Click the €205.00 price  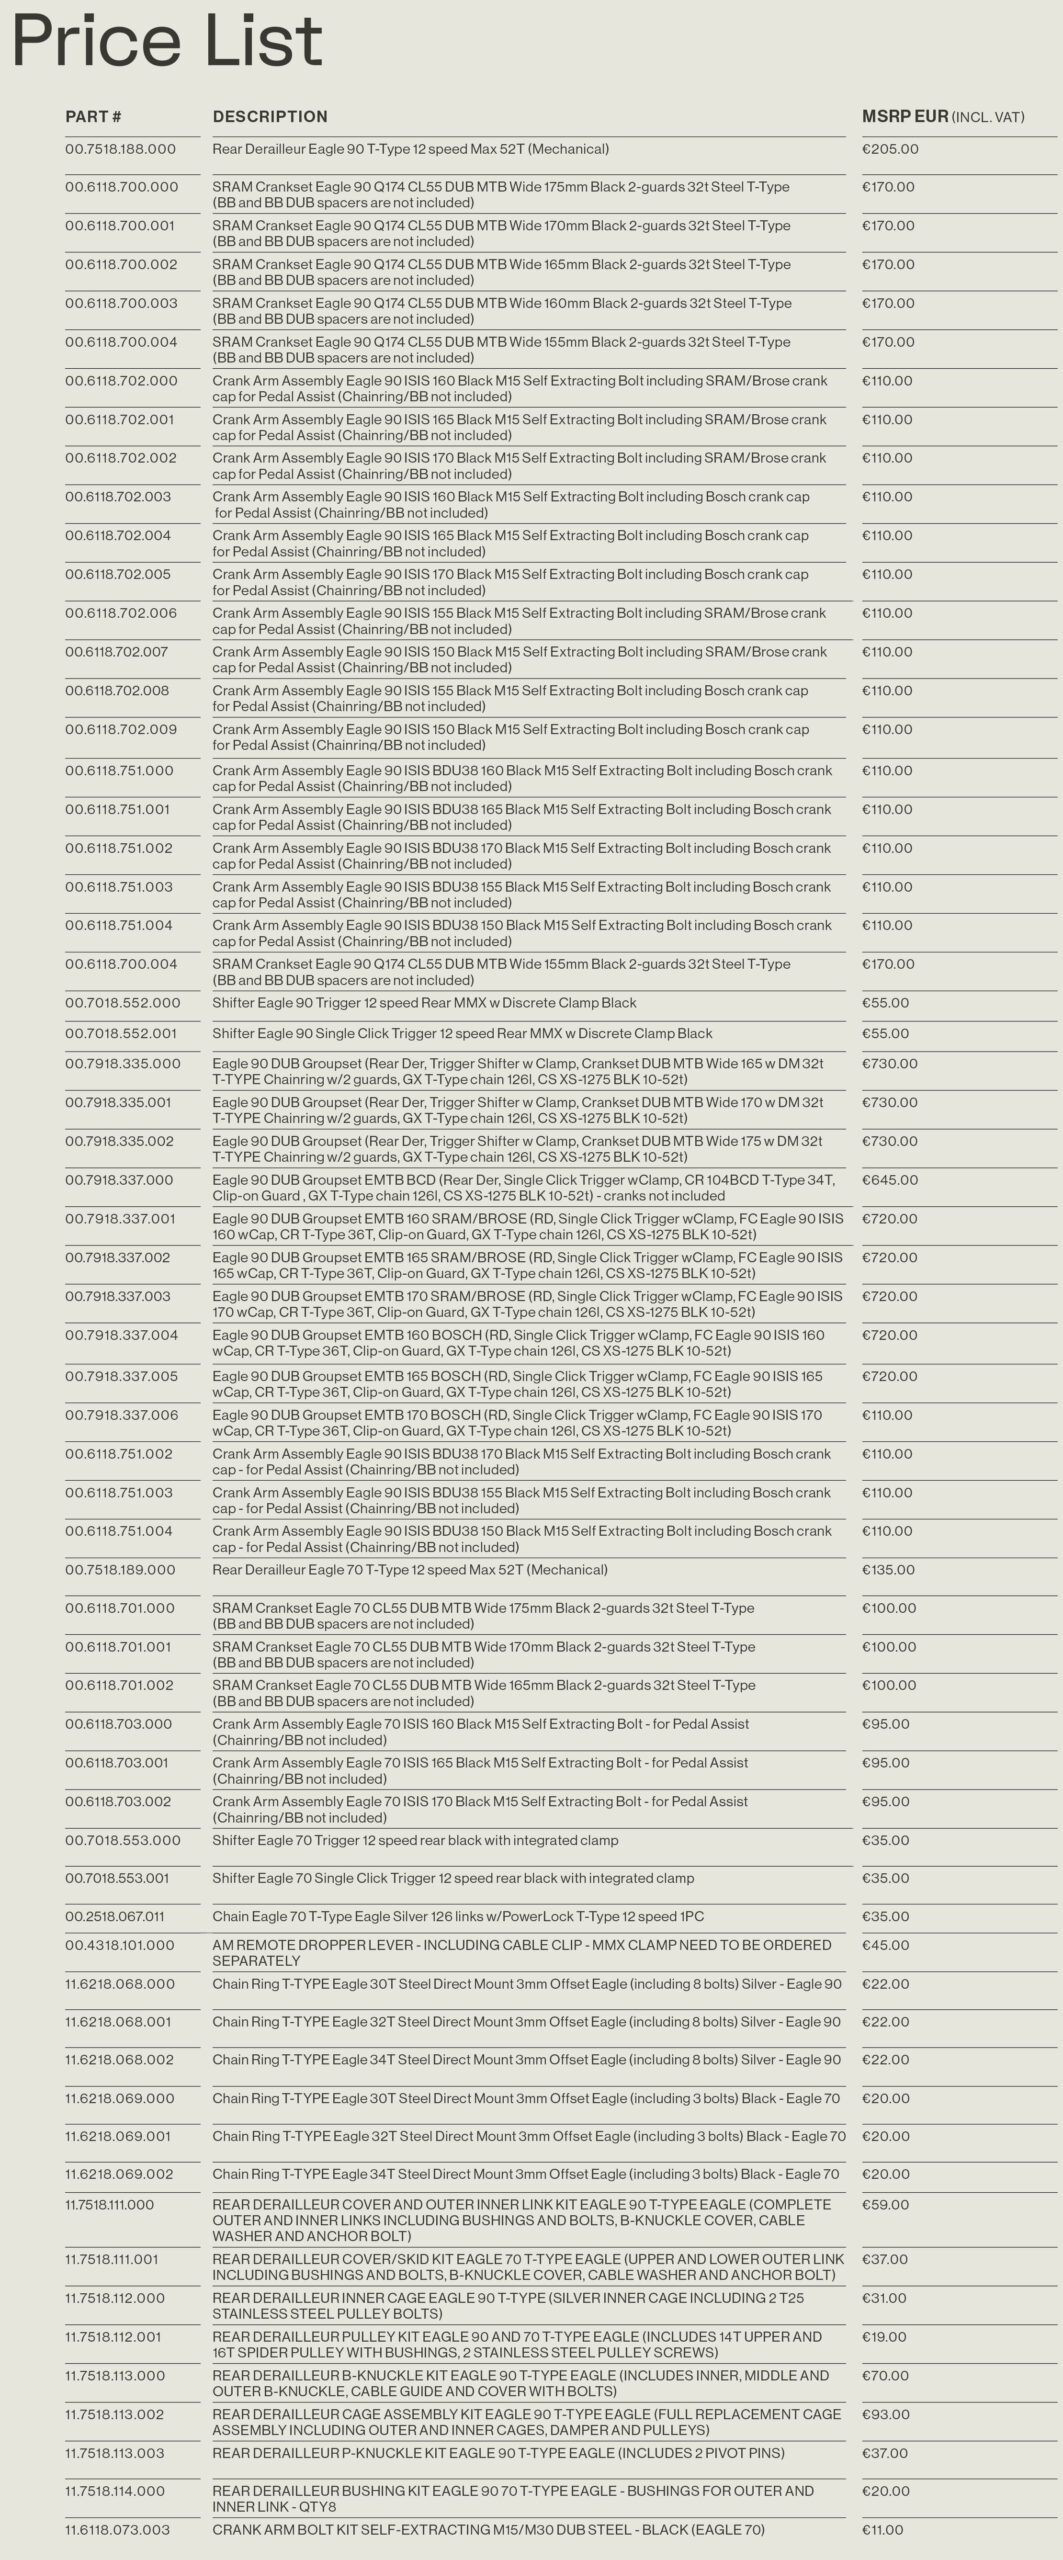890,149
